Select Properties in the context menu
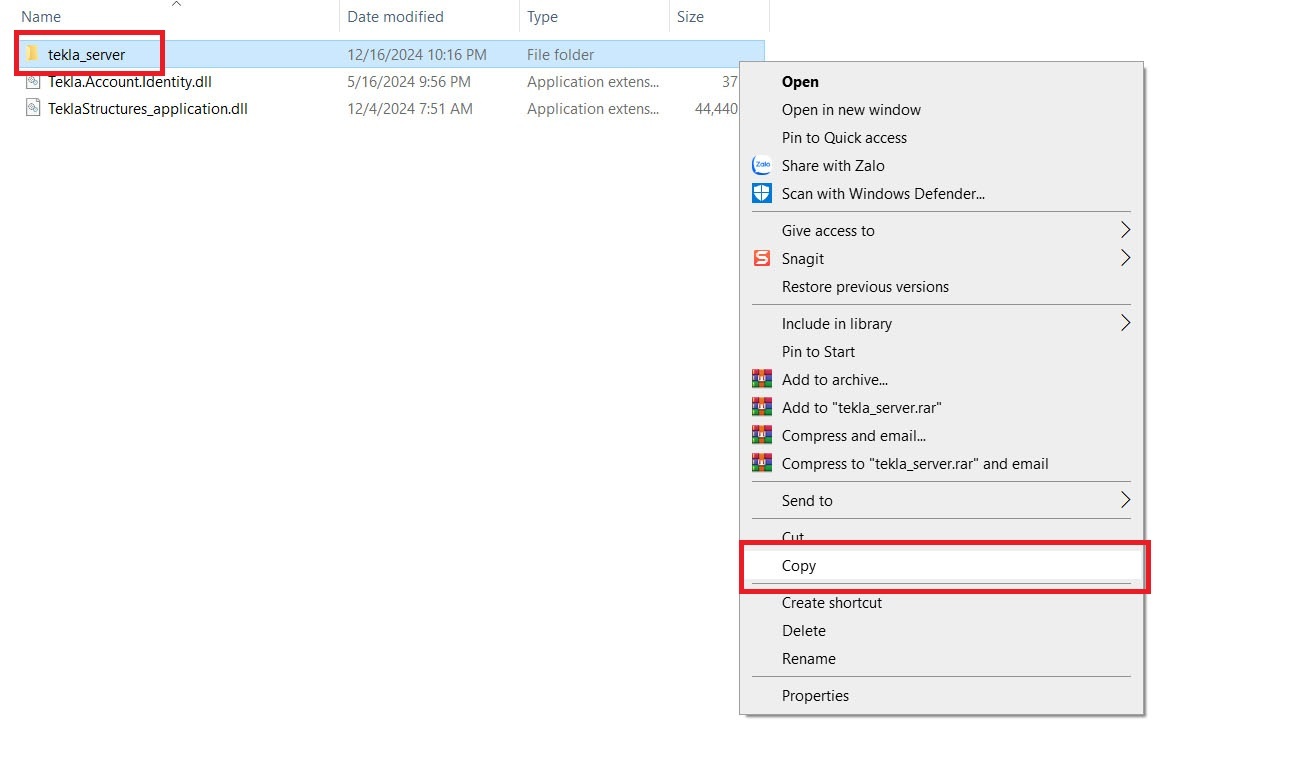Screen dimensions: 1301x773 pyautogui.click(x=815, y=696)
